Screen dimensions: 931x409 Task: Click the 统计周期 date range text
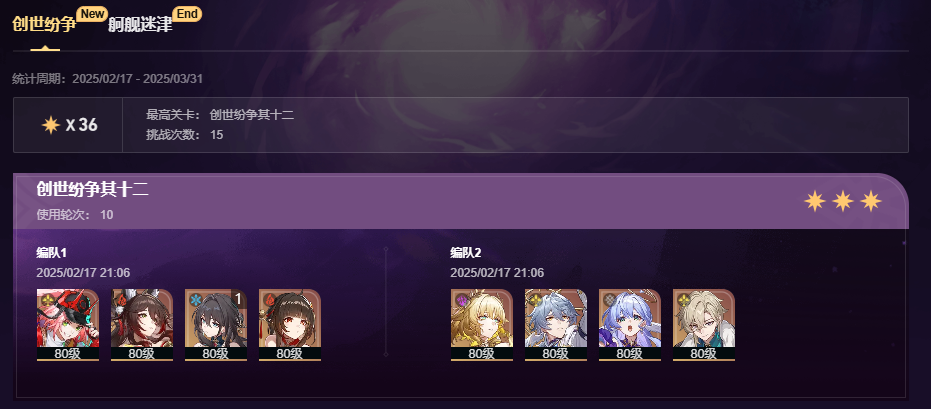[108, 79]
